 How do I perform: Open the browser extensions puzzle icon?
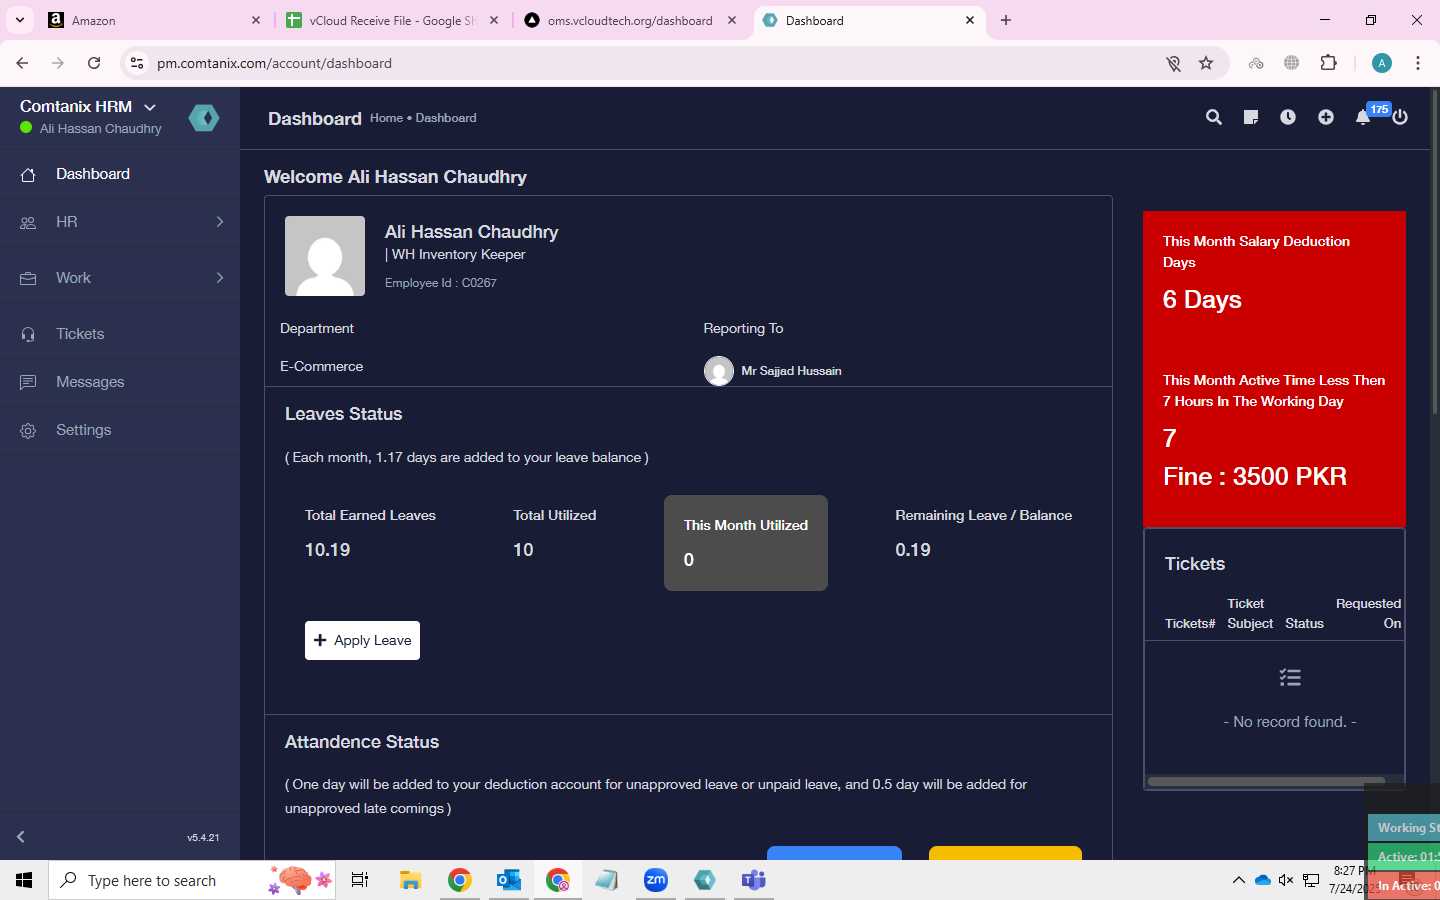coord(1329,63)
